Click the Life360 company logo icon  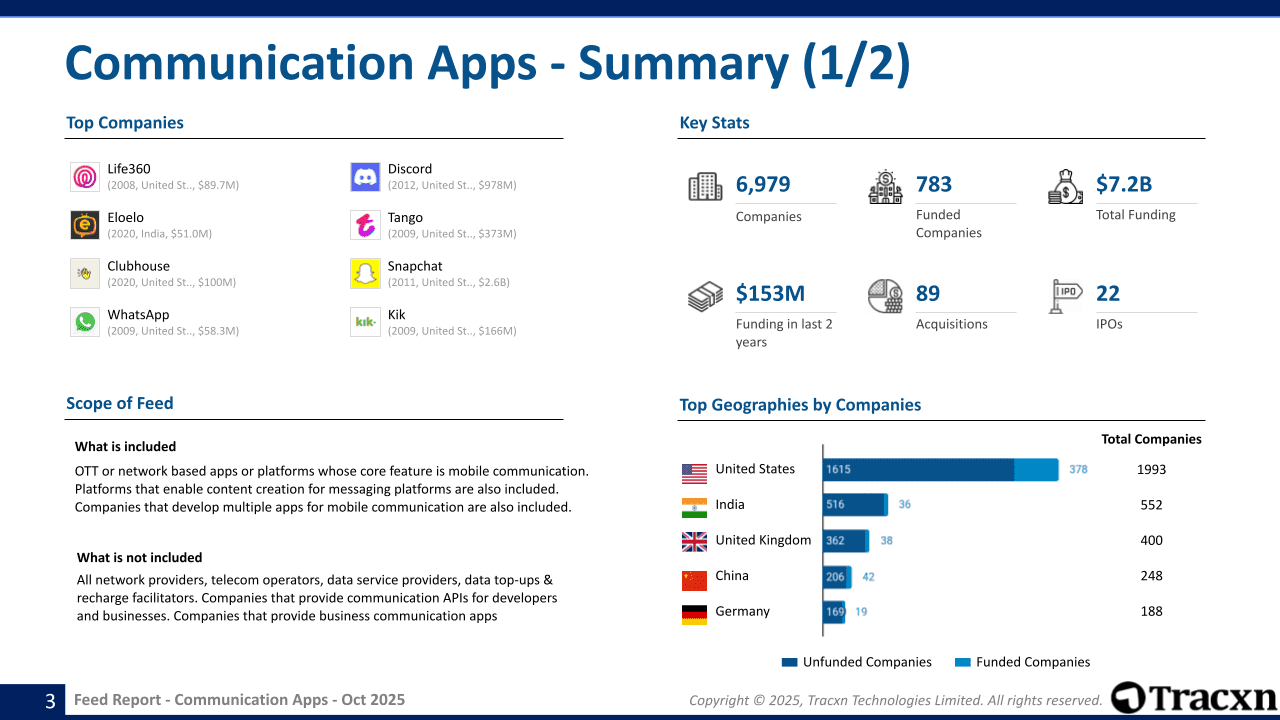85,177
